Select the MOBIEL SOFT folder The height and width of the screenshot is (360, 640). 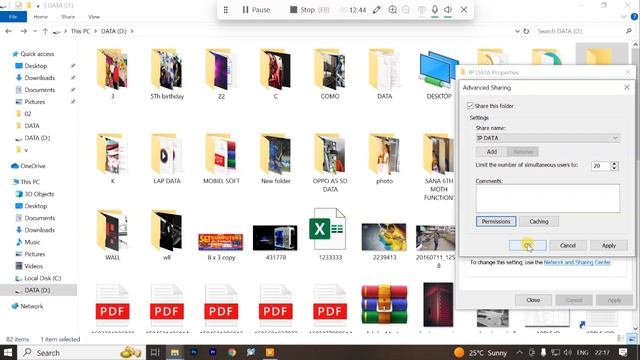click(x=221, y=158)
